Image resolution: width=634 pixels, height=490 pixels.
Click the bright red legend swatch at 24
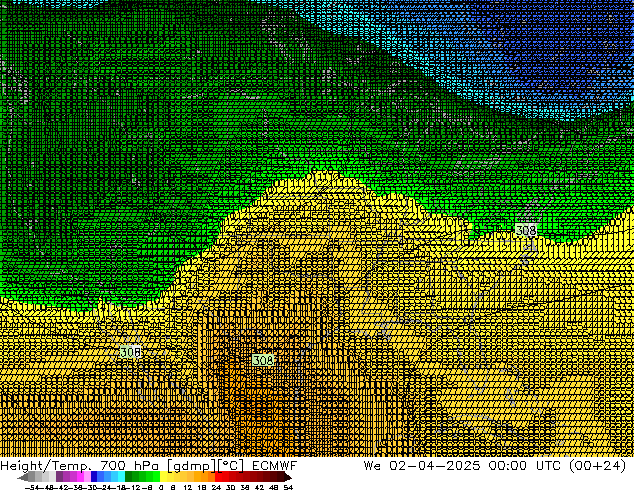[x=219, y=477]
